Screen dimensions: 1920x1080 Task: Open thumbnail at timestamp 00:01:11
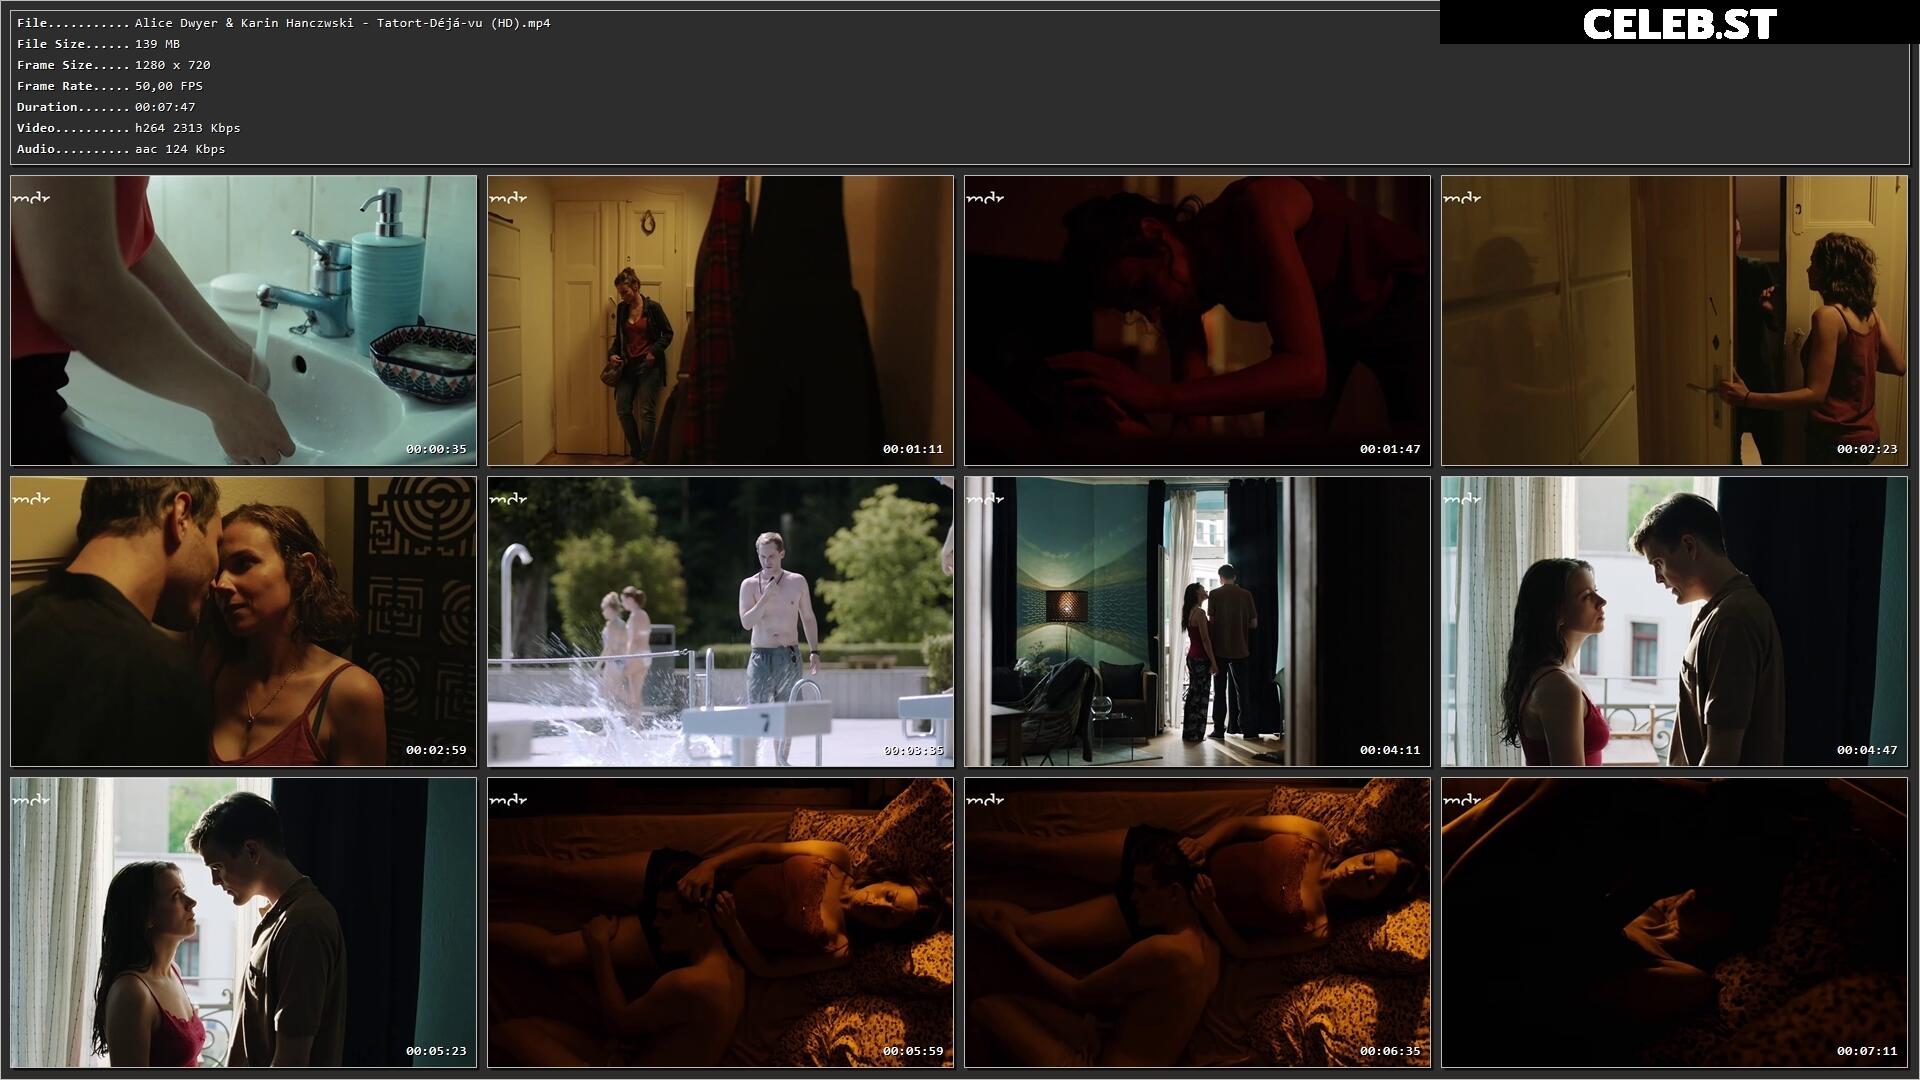(x=720, y=320)
